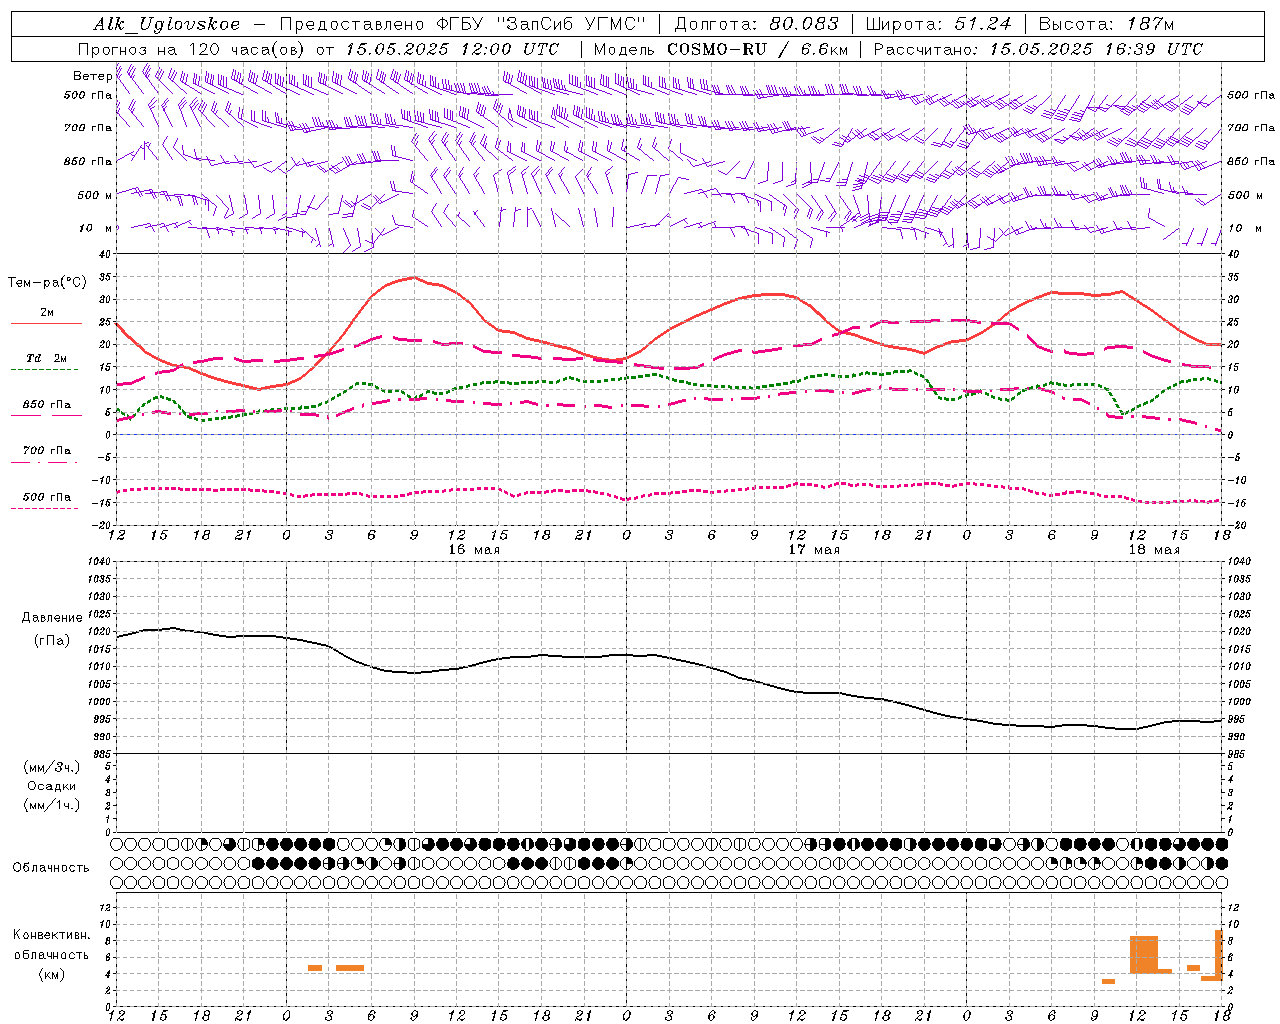Click the Давление label

(52, 618)
